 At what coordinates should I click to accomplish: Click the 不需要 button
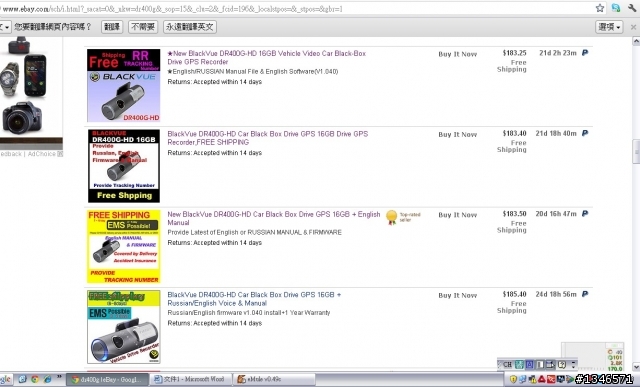tap(143, 27)
